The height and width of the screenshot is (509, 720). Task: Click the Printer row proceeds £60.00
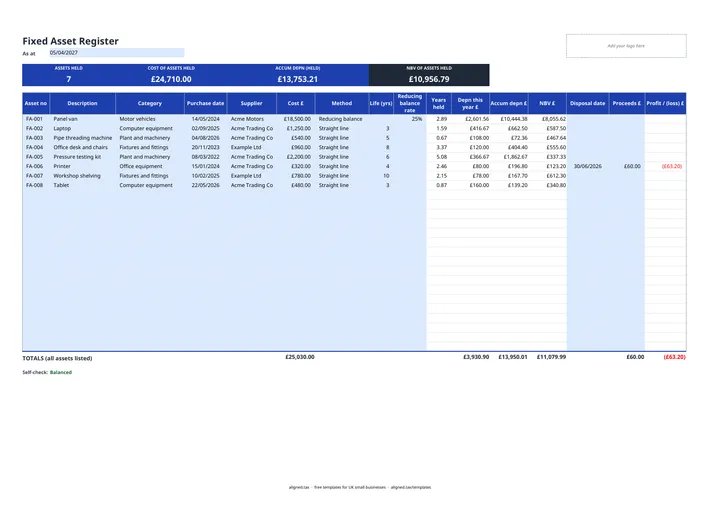627,166
